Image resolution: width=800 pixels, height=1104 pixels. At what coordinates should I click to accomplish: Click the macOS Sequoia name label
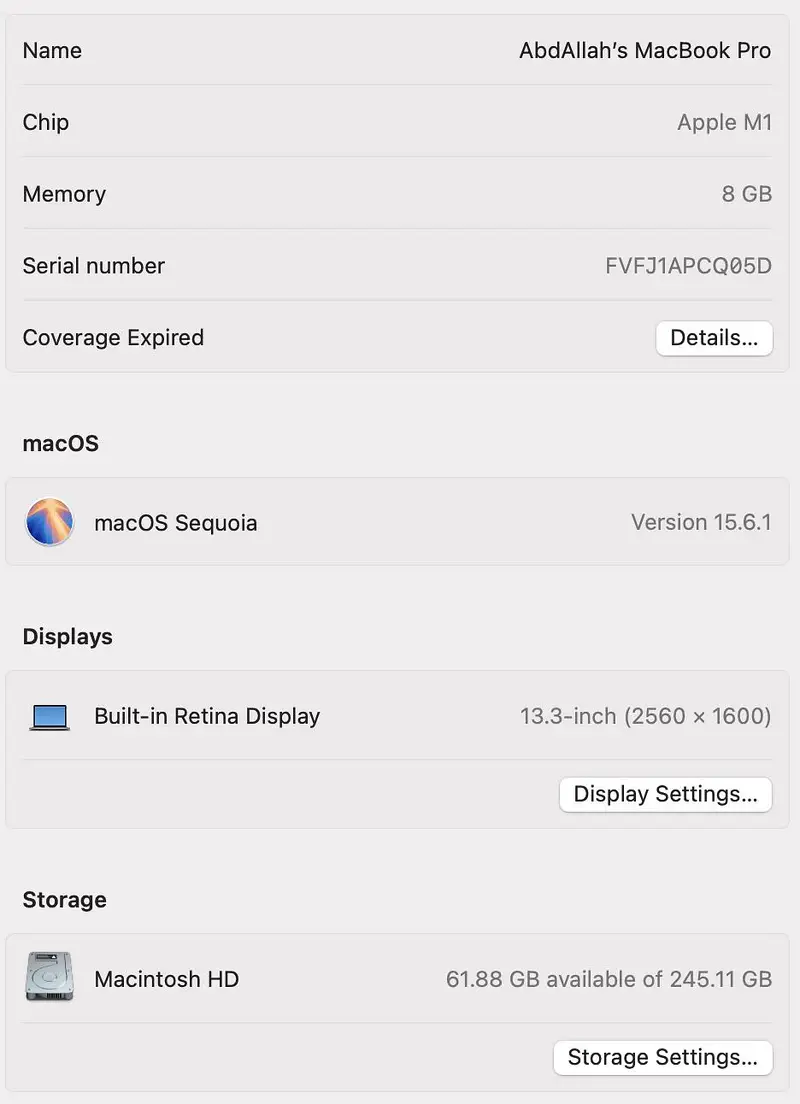(175, 523)
